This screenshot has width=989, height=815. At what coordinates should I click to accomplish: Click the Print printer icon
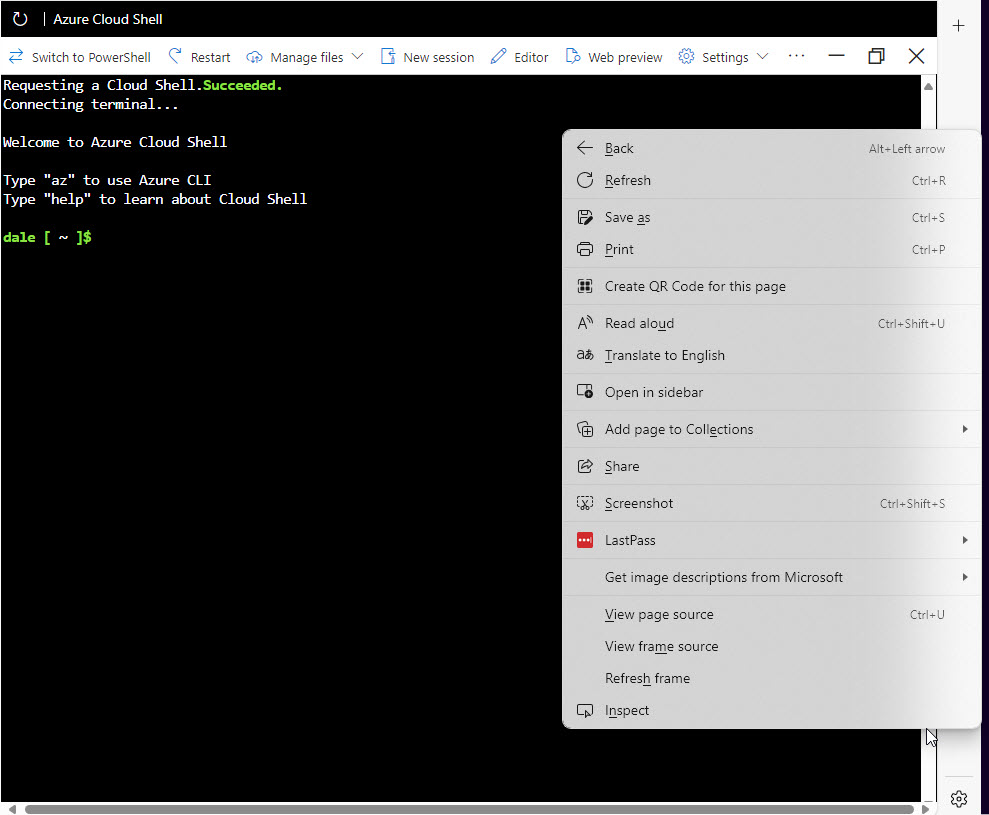(585, 249)
